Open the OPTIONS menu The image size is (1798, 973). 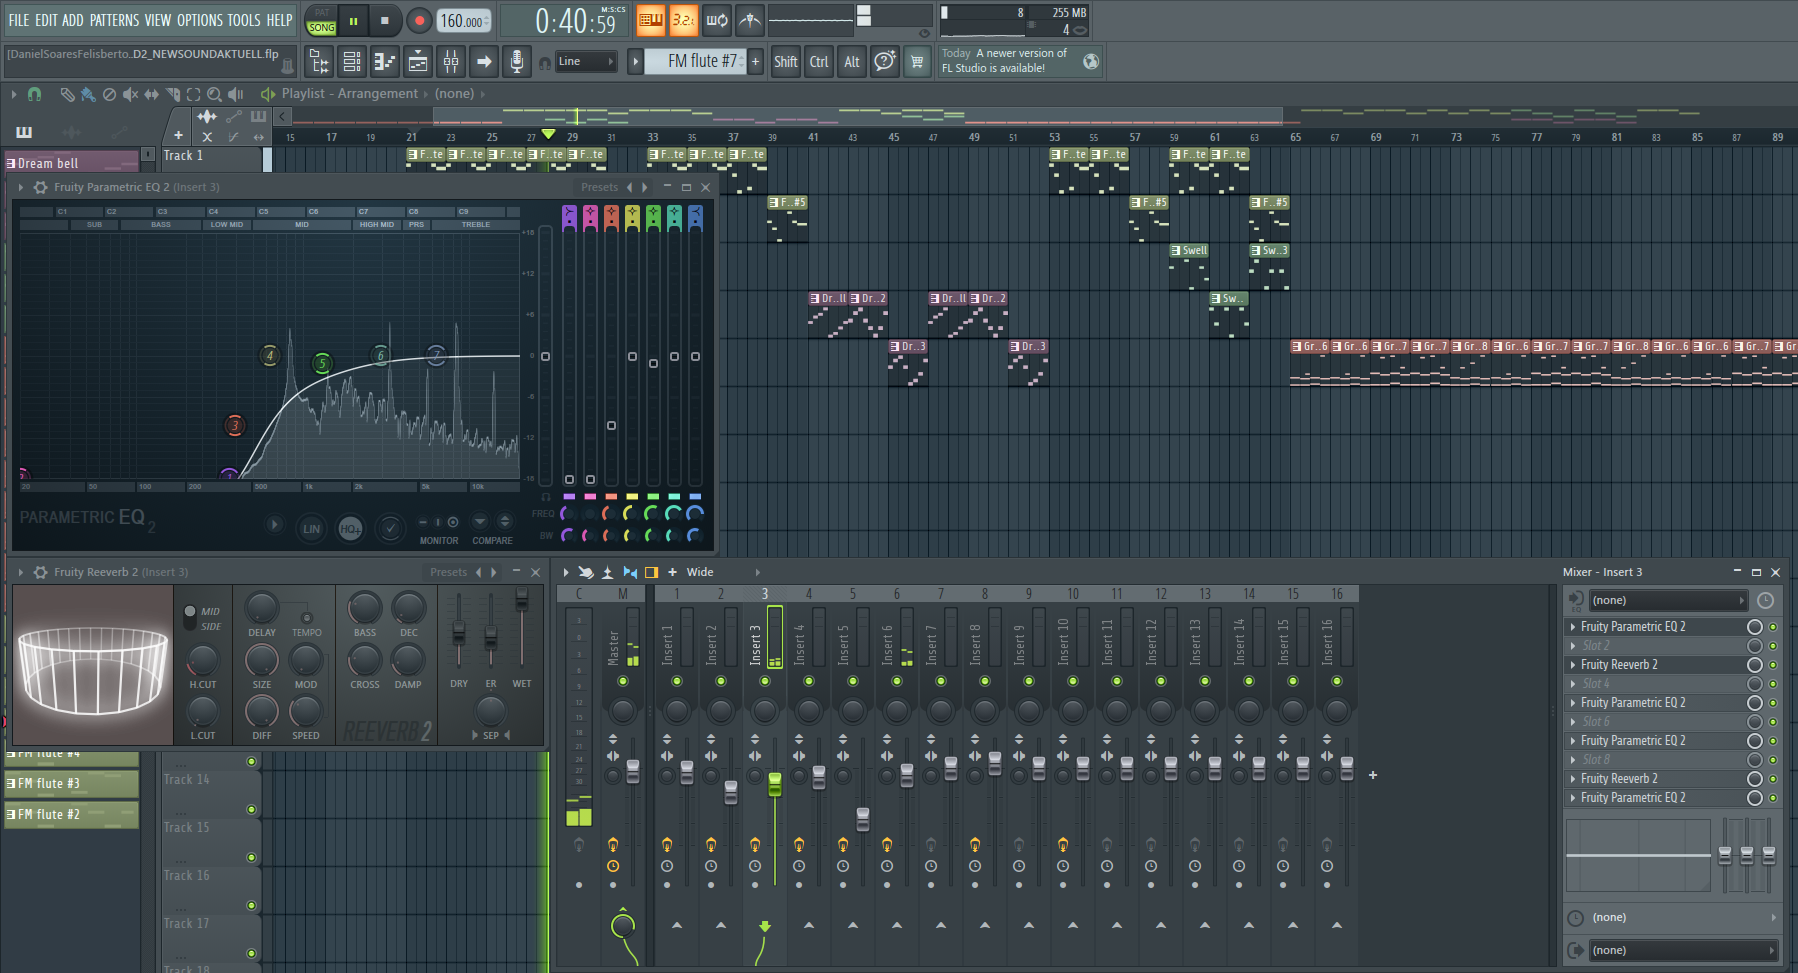point(200,20)
